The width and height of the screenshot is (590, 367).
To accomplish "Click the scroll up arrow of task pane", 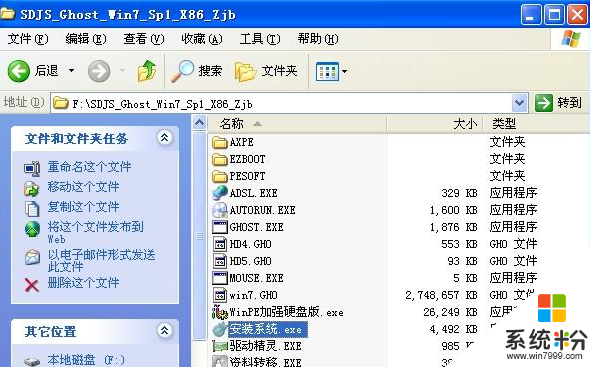I will point(199,123).
